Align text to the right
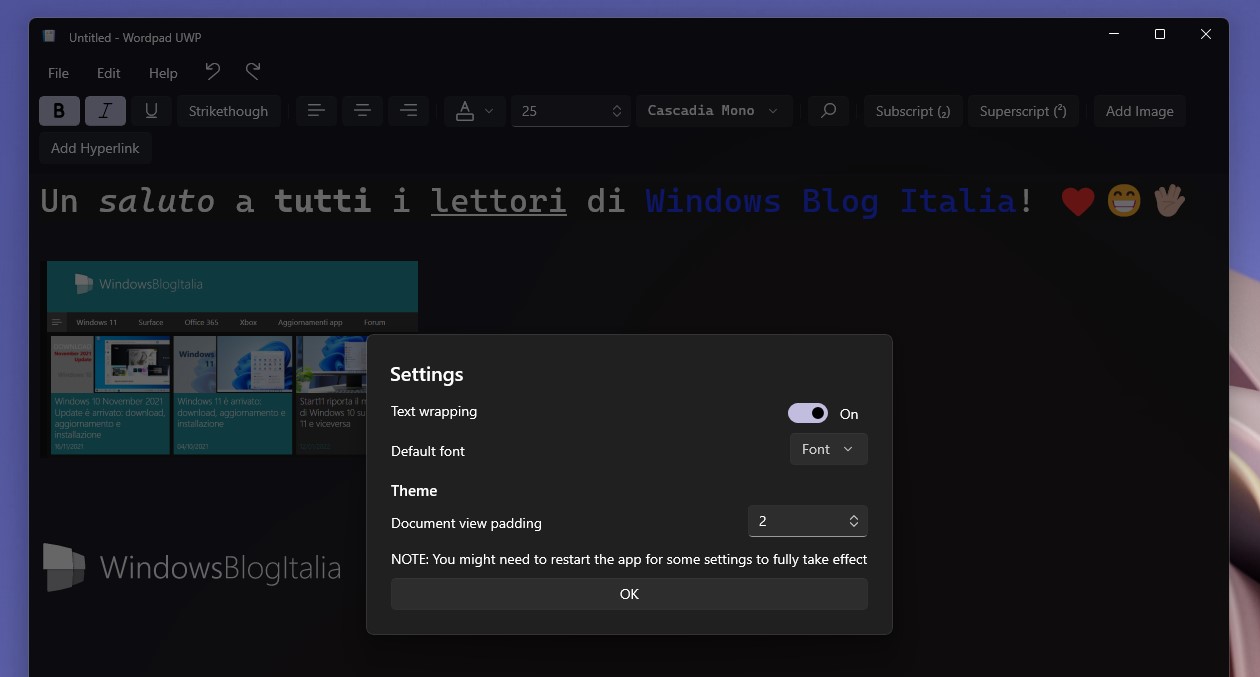 408,111
